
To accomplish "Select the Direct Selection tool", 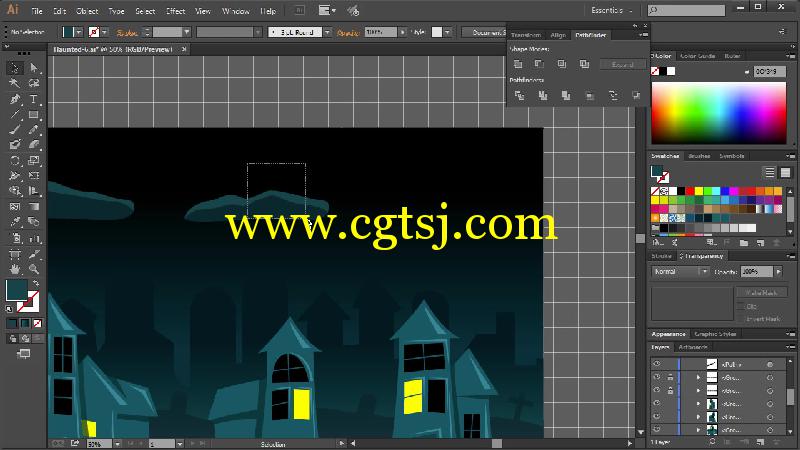I will [34, 68].
